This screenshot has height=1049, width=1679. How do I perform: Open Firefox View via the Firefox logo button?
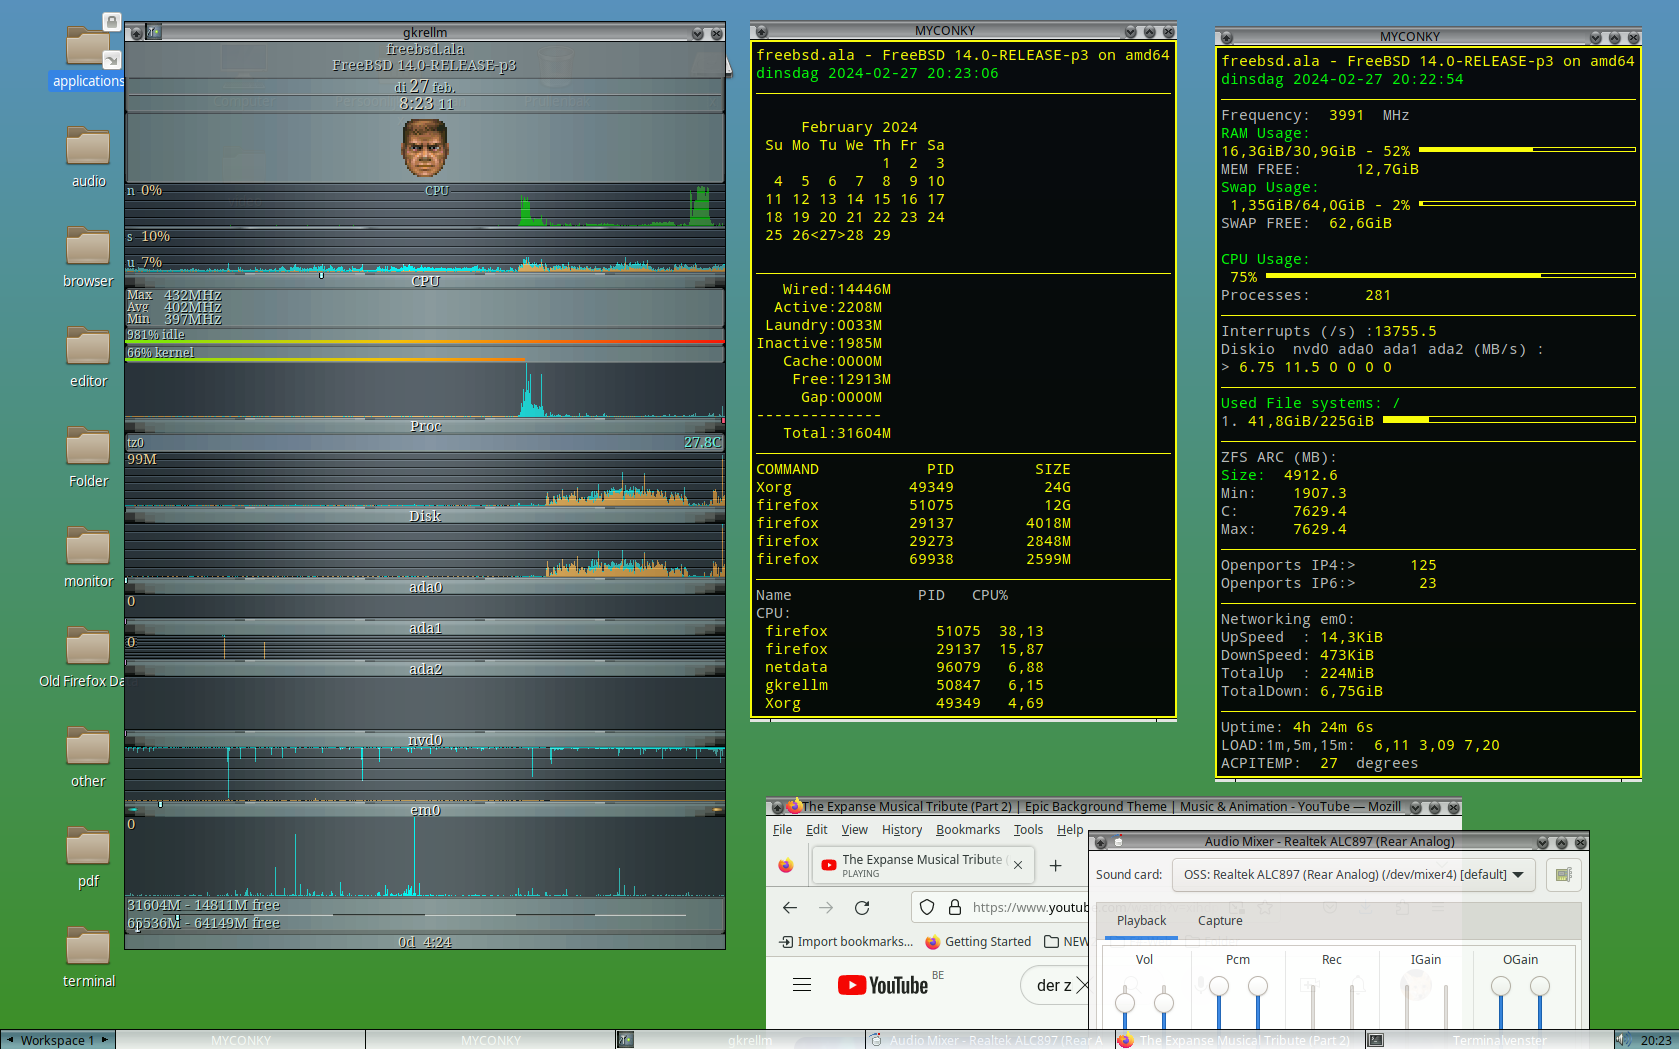(786, 865)
